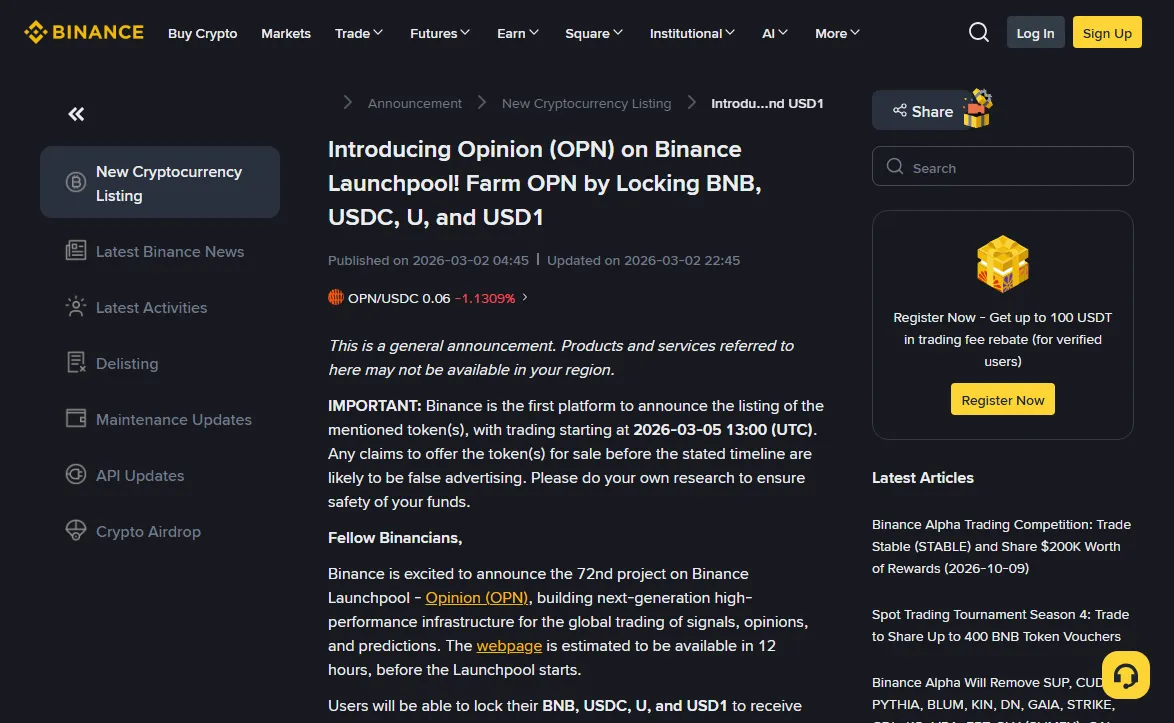Click the Latest Activities icon

76,307
